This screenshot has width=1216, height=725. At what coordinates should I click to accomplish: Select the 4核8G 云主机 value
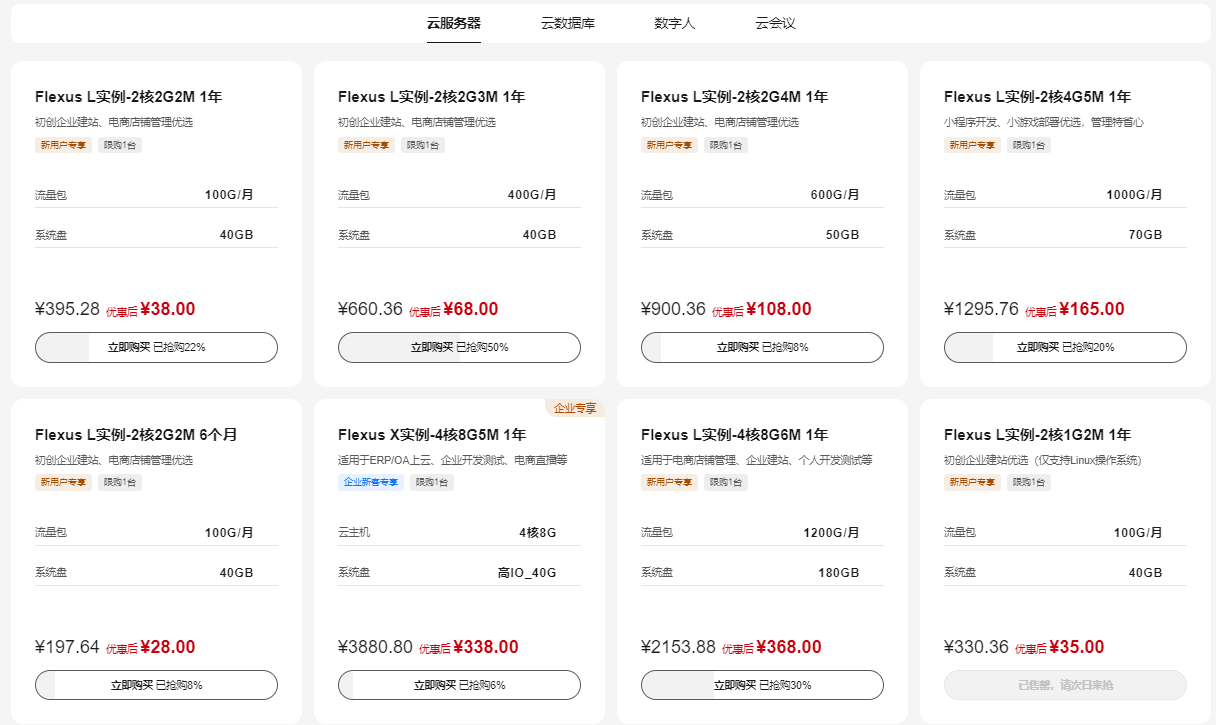tap(538, 533)
